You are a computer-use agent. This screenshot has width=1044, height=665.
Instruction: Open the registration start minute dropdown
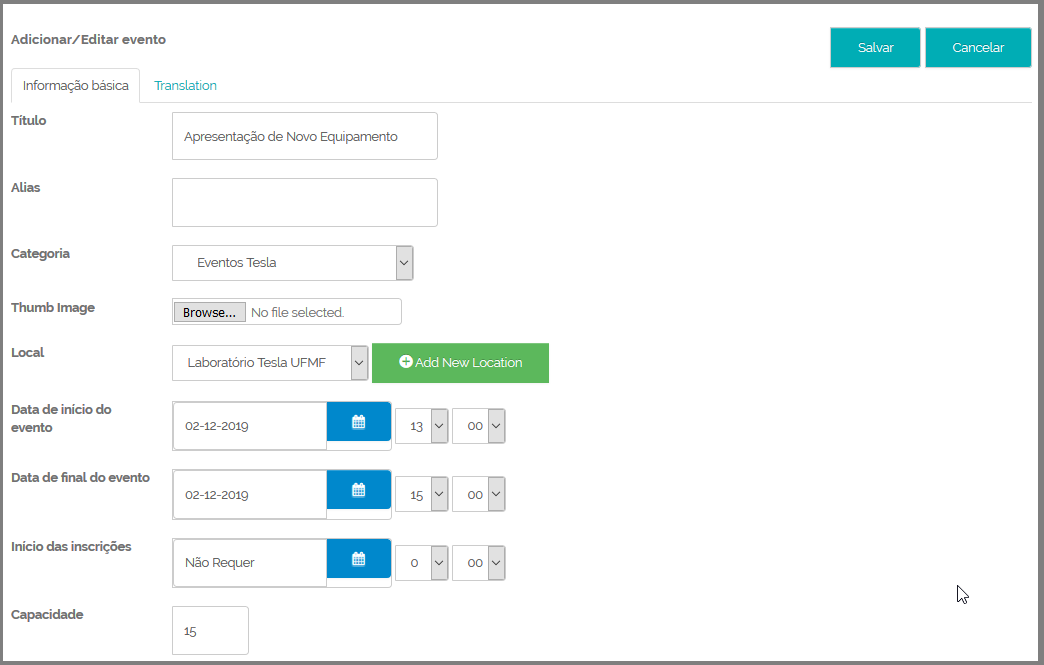[x=479, y=563]
